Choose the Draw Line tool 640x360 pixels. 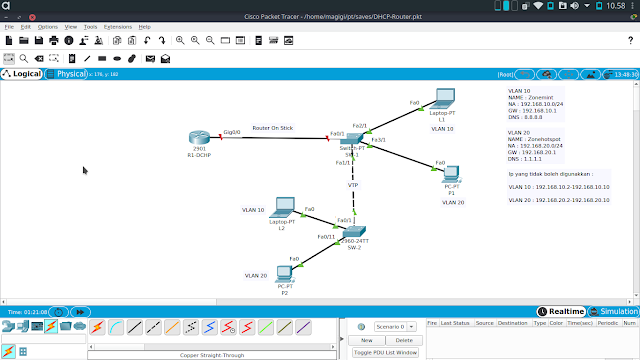click(x=87, y=58)
